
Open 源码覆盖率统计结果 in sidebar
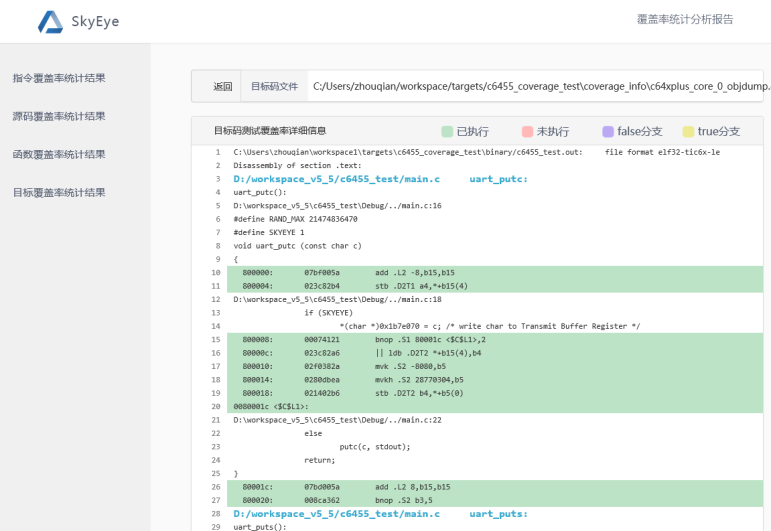tap(59, 117)
